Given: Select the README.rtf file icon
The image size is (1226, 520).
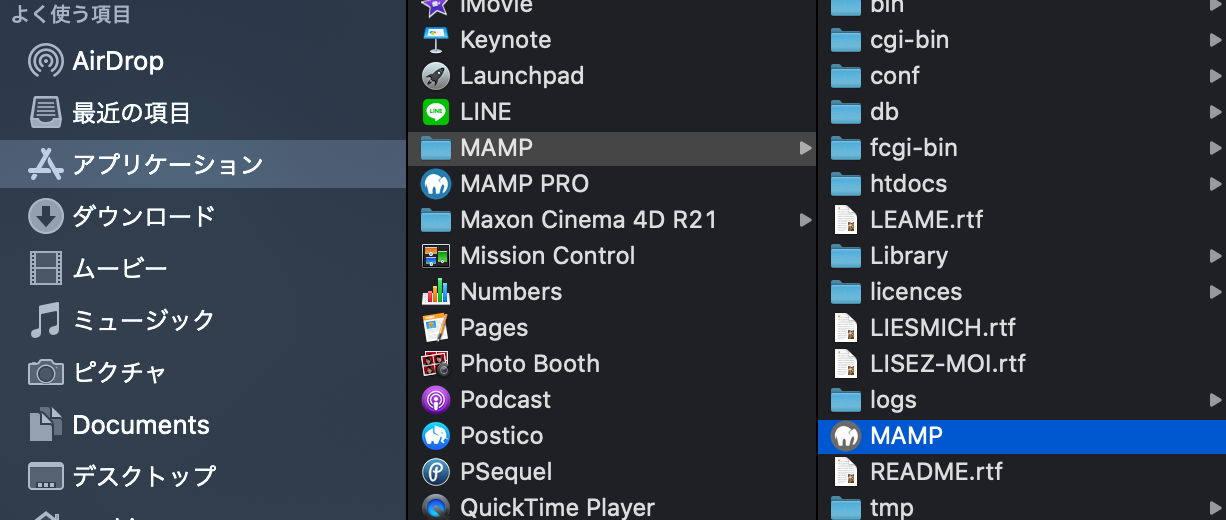Looking at the screenshot, I should (x=846, y=472).
